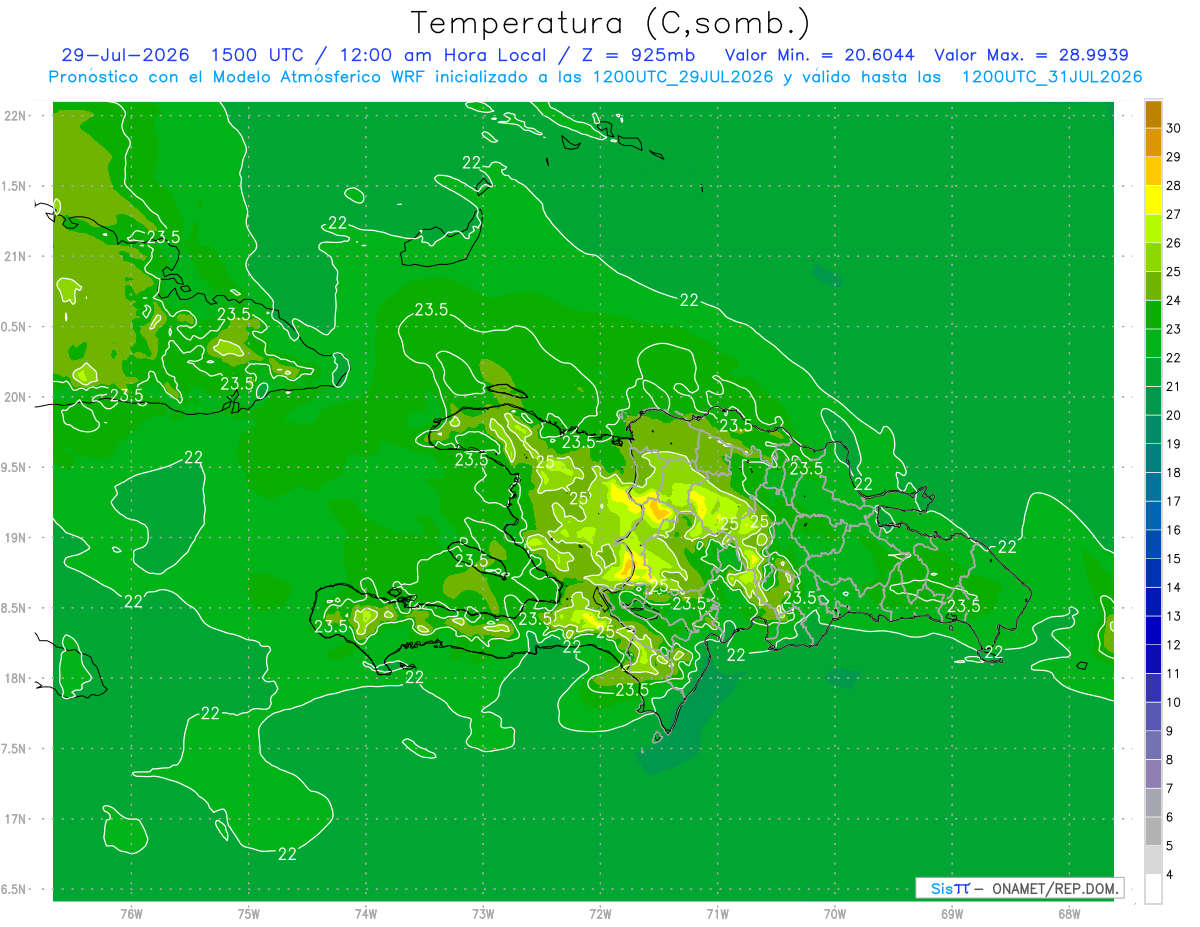
Task: Click the yellow legend swatch between 27 and 28
Action: tap(1153, 200)
